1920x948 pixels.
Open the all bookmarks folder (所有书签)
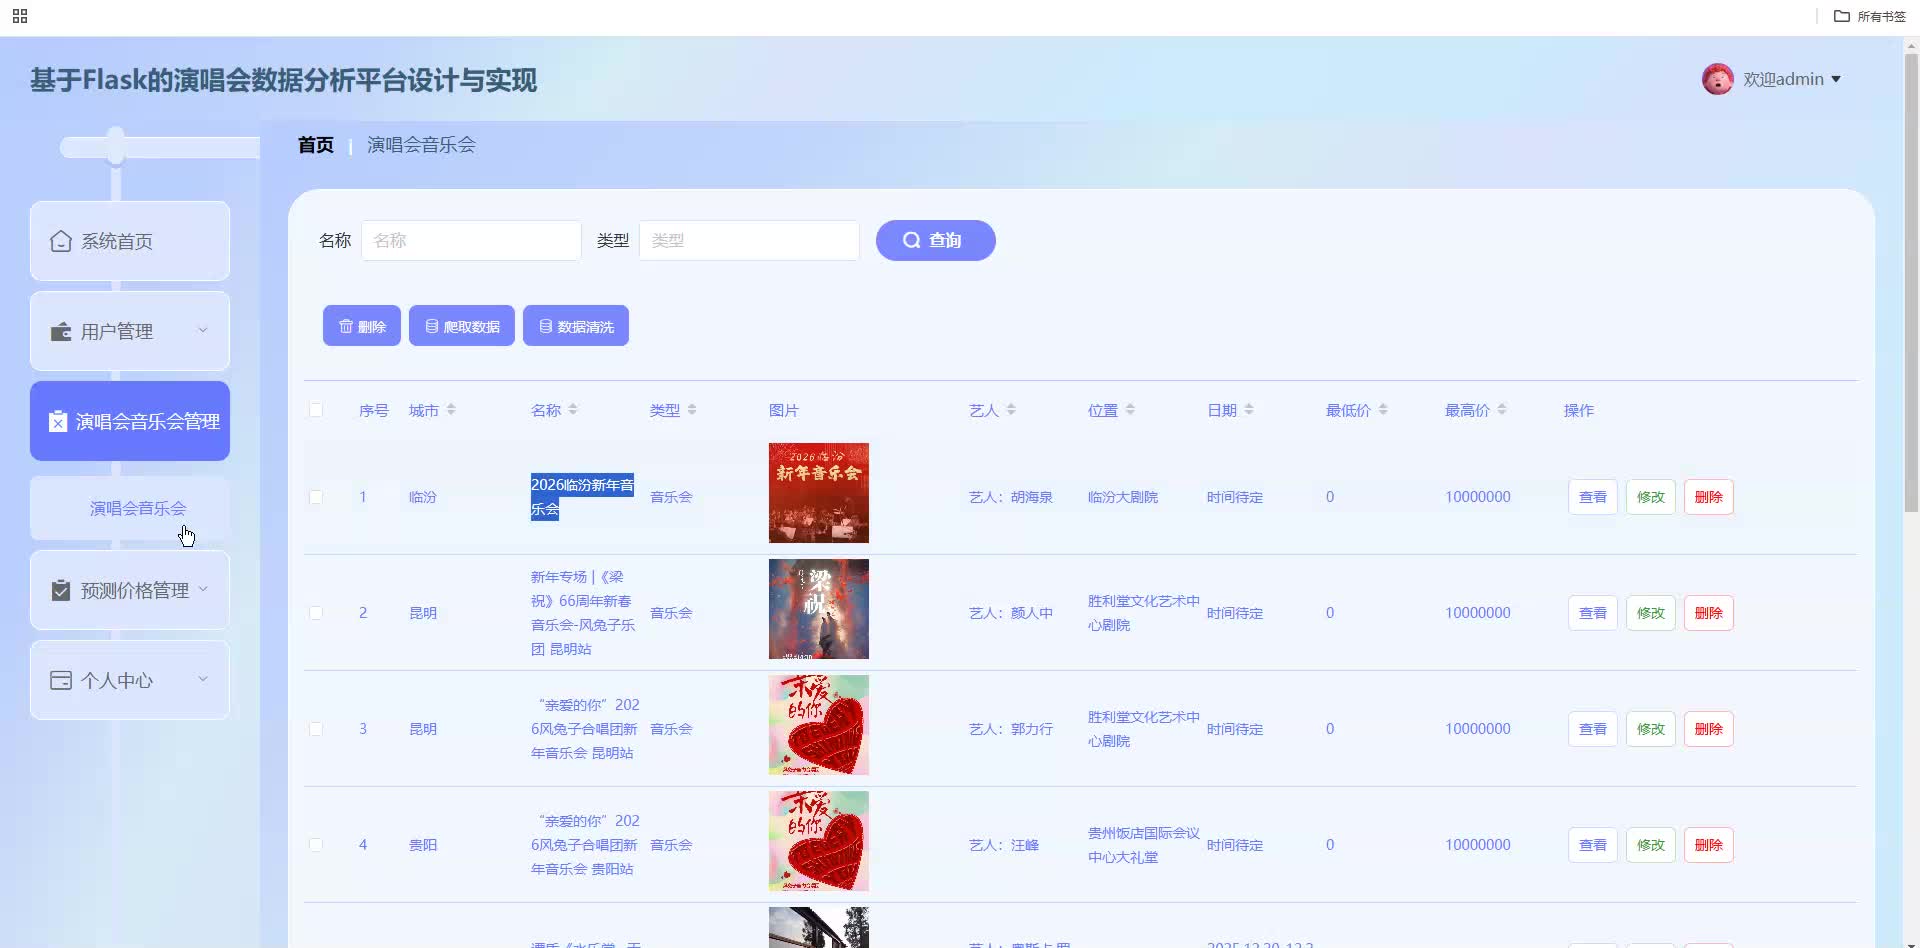(1869, 16)
